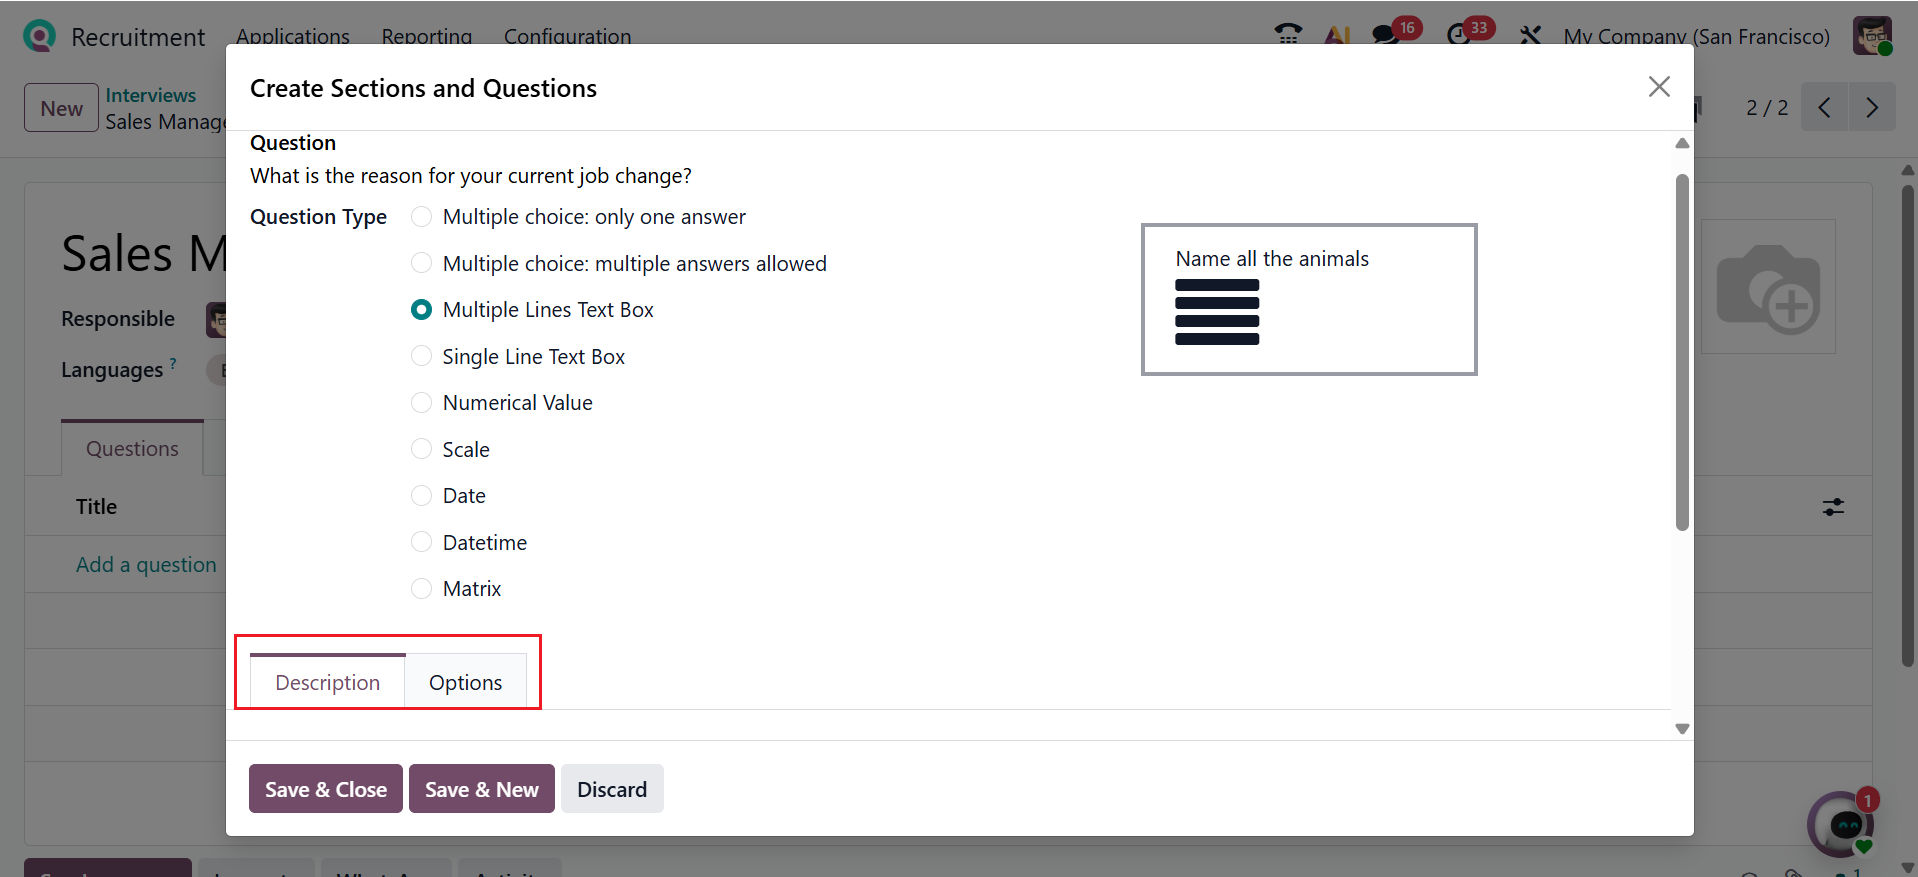
Task: Click the dialog vertical scrollbar thumb
Action: click(x=1682, y=352)
